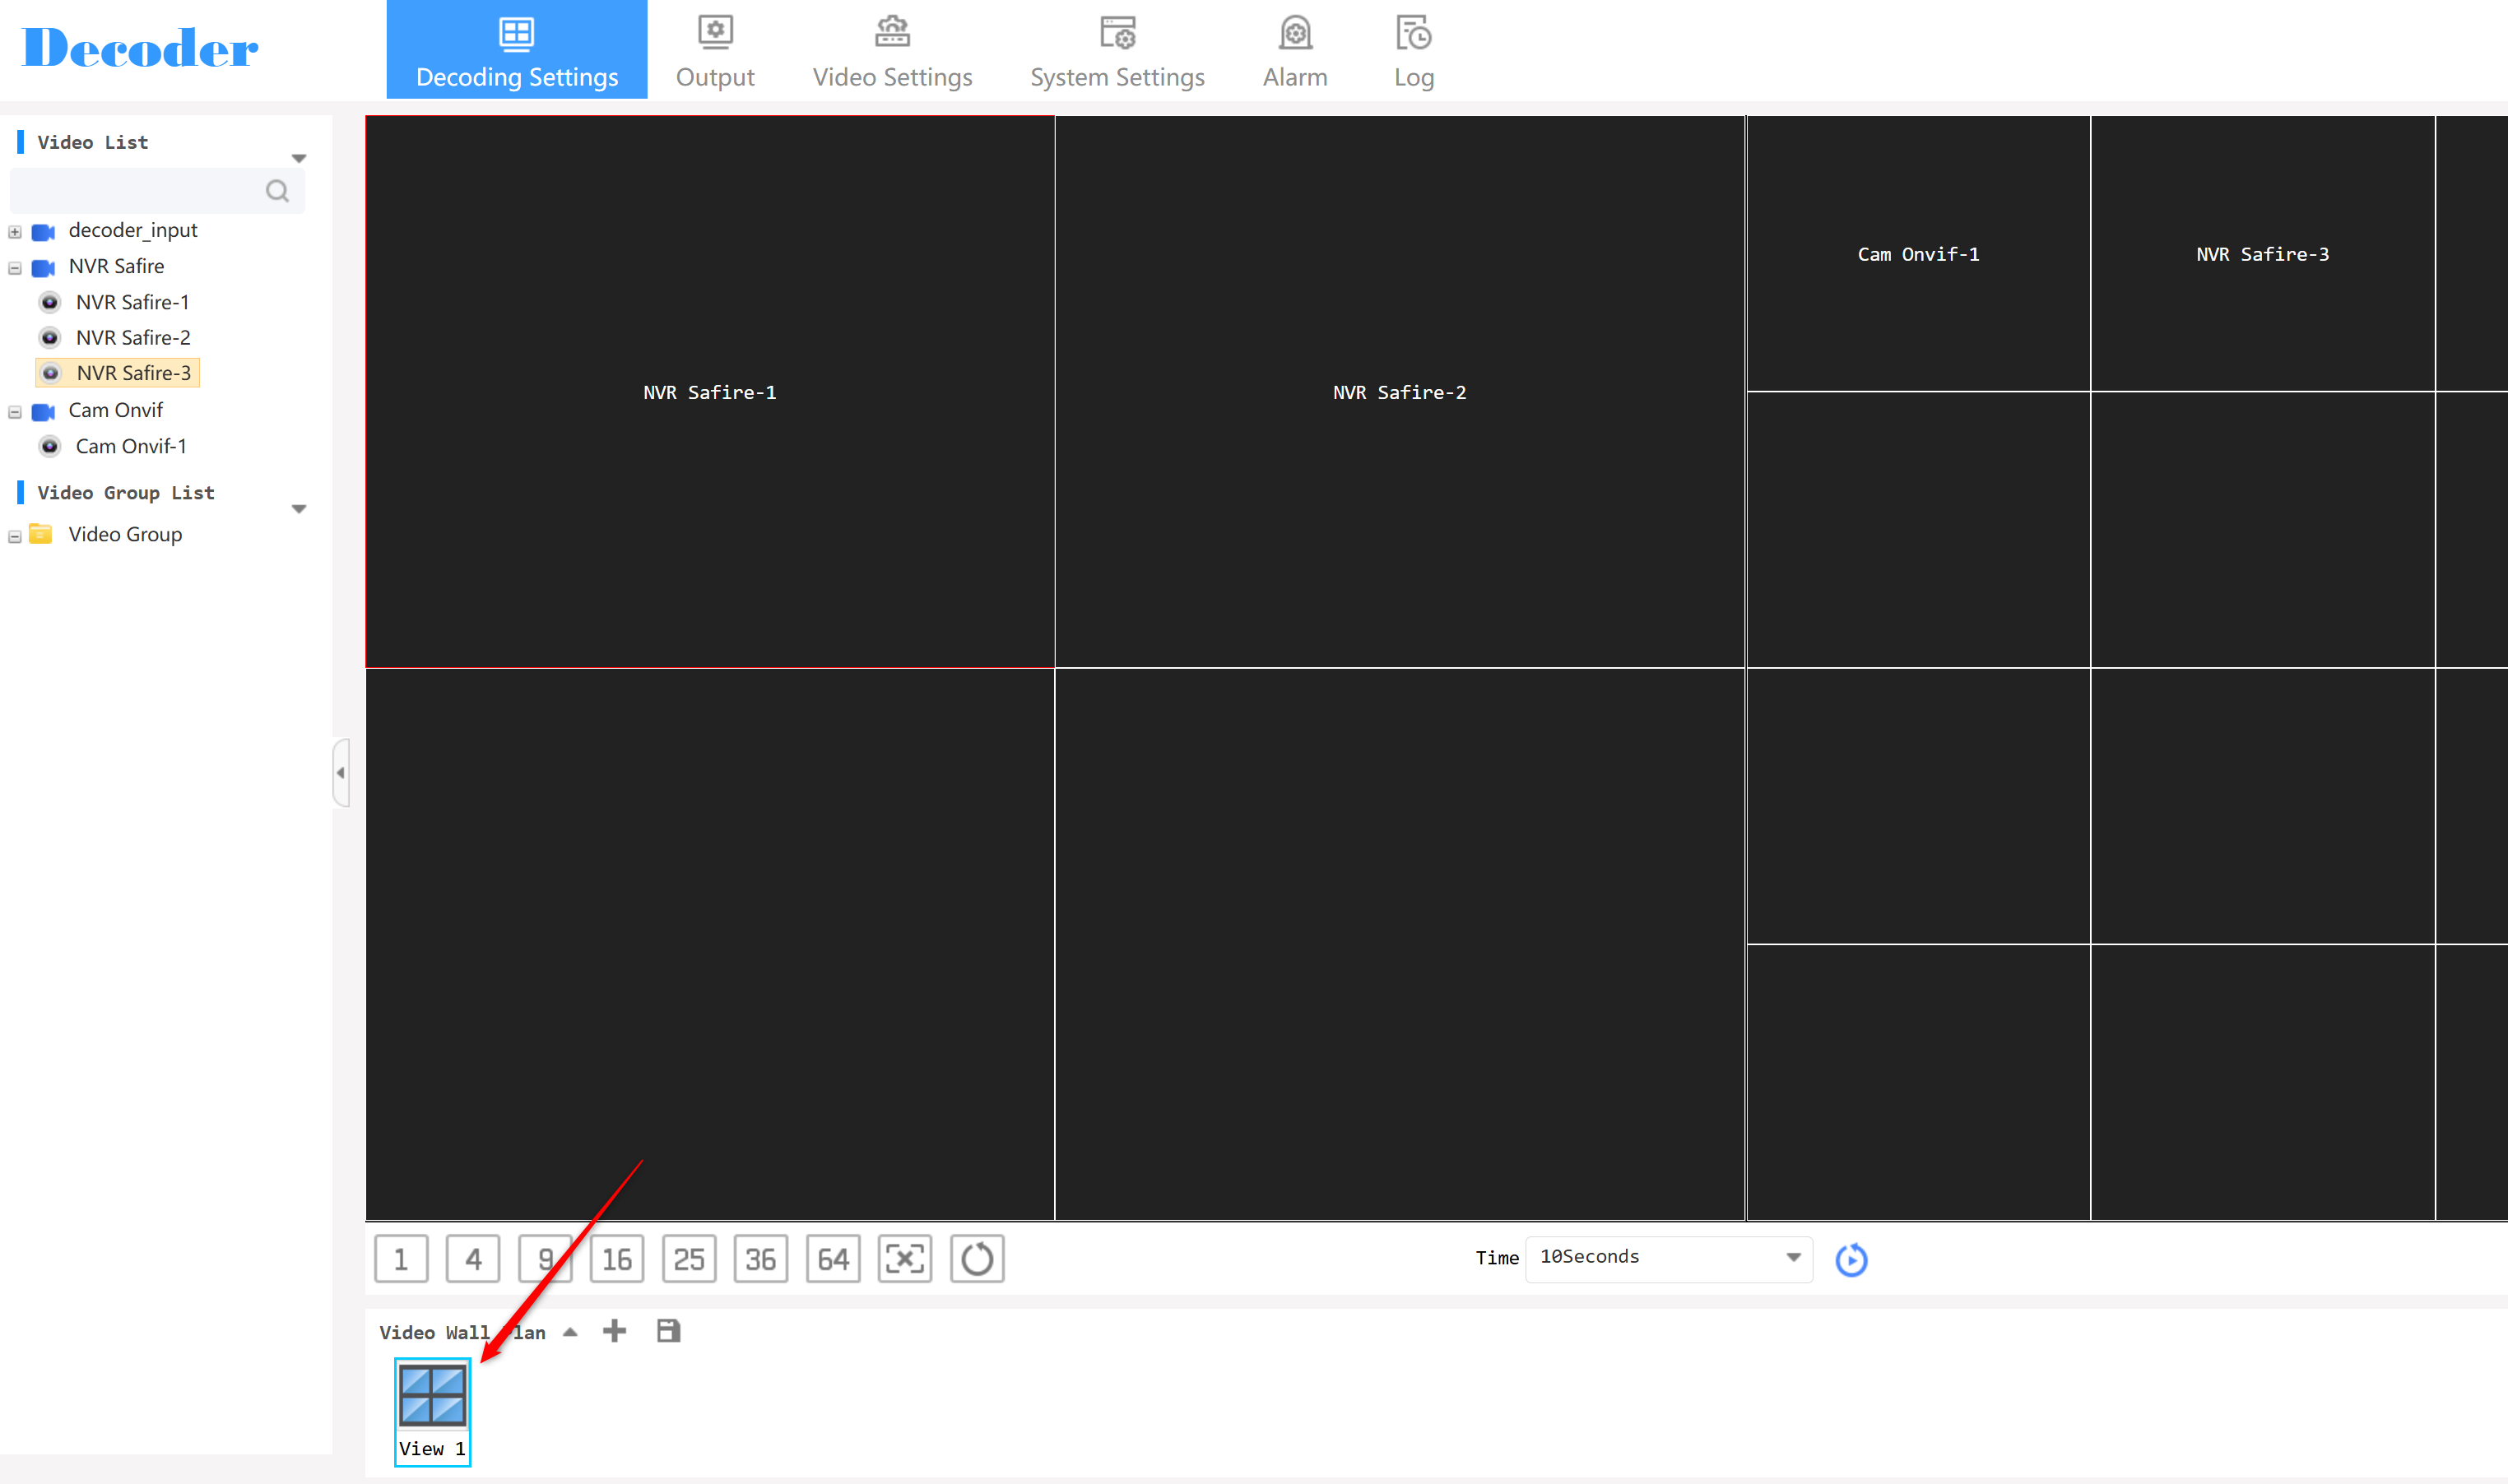Set 16-window split layout
Viewport: 2508px width, 1484px height.
[617, 1258]
